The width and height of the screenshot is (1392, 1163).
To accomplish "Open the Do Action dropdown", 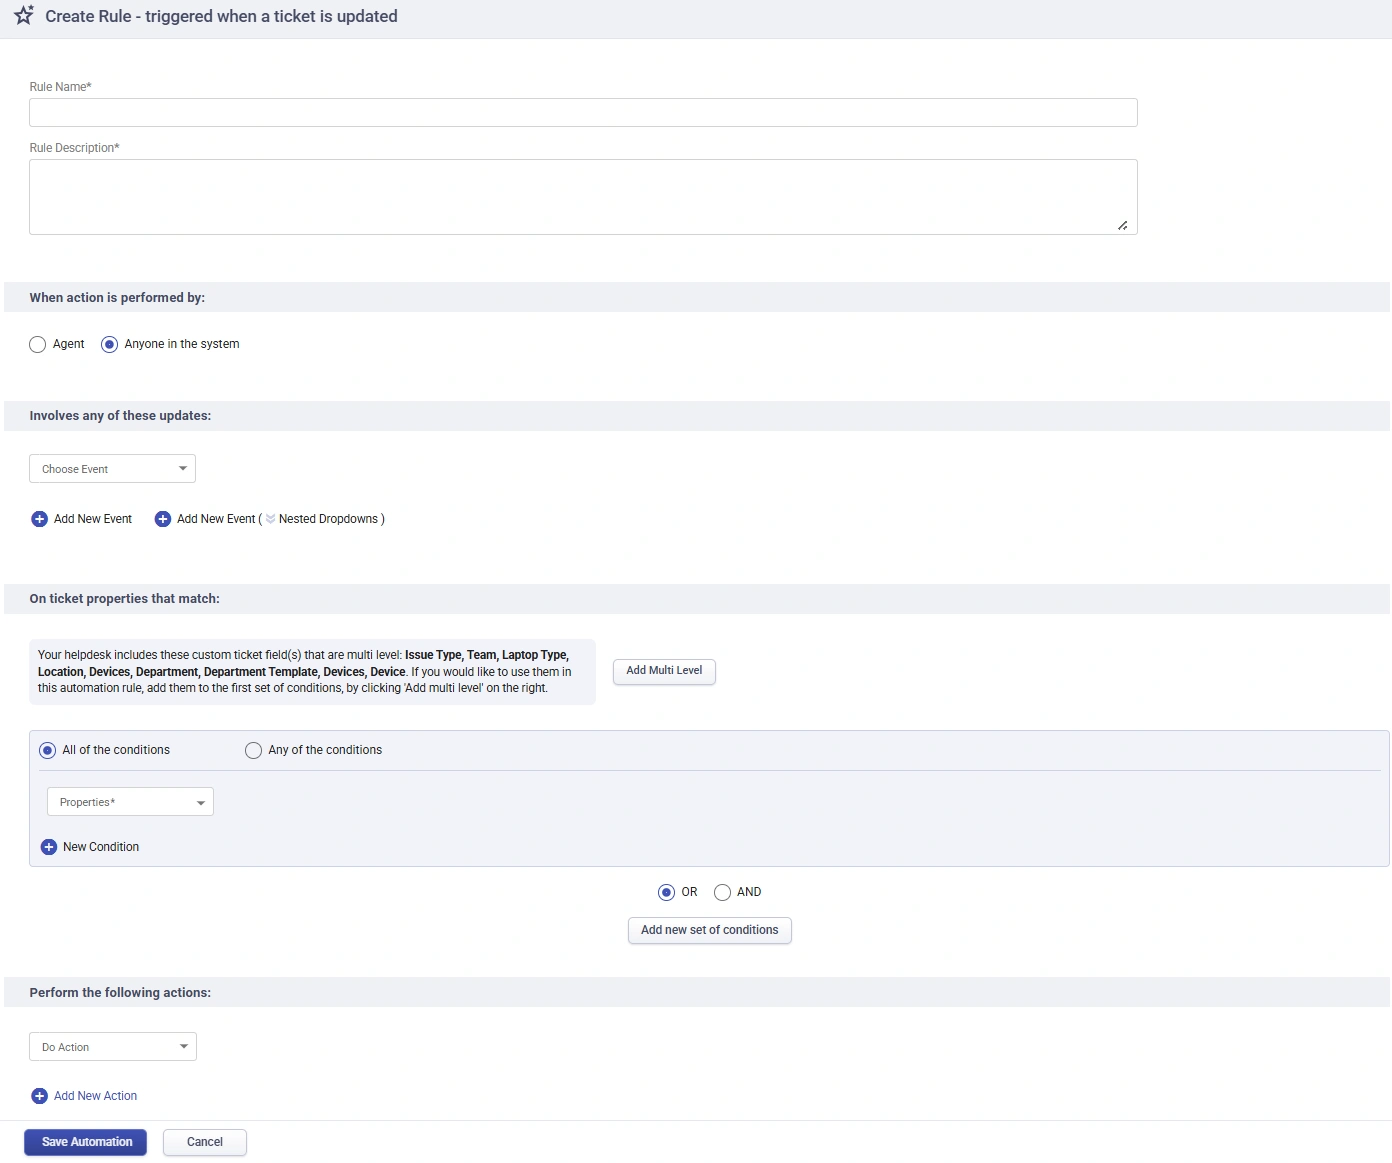I will (113, 1047).
